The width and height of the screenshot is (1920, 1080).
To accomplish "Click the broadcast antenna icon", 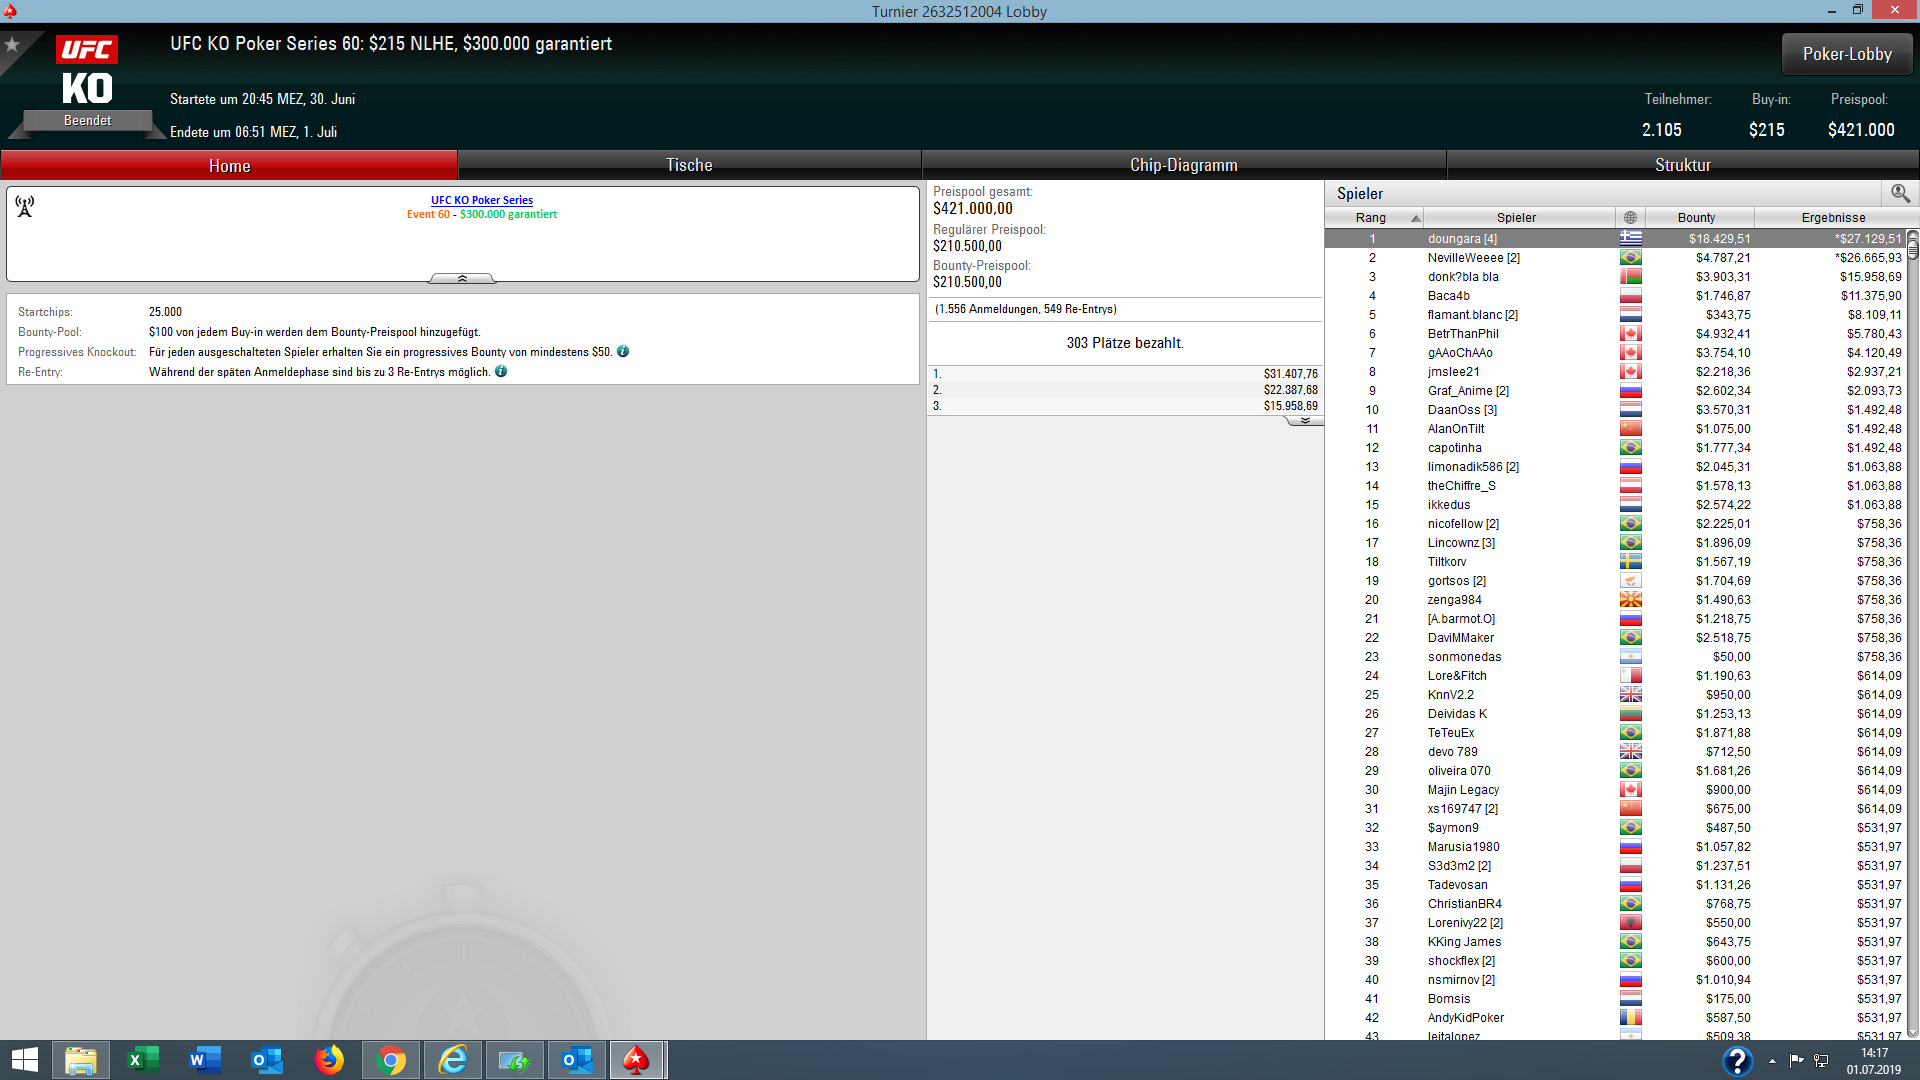I will point(25,206).
